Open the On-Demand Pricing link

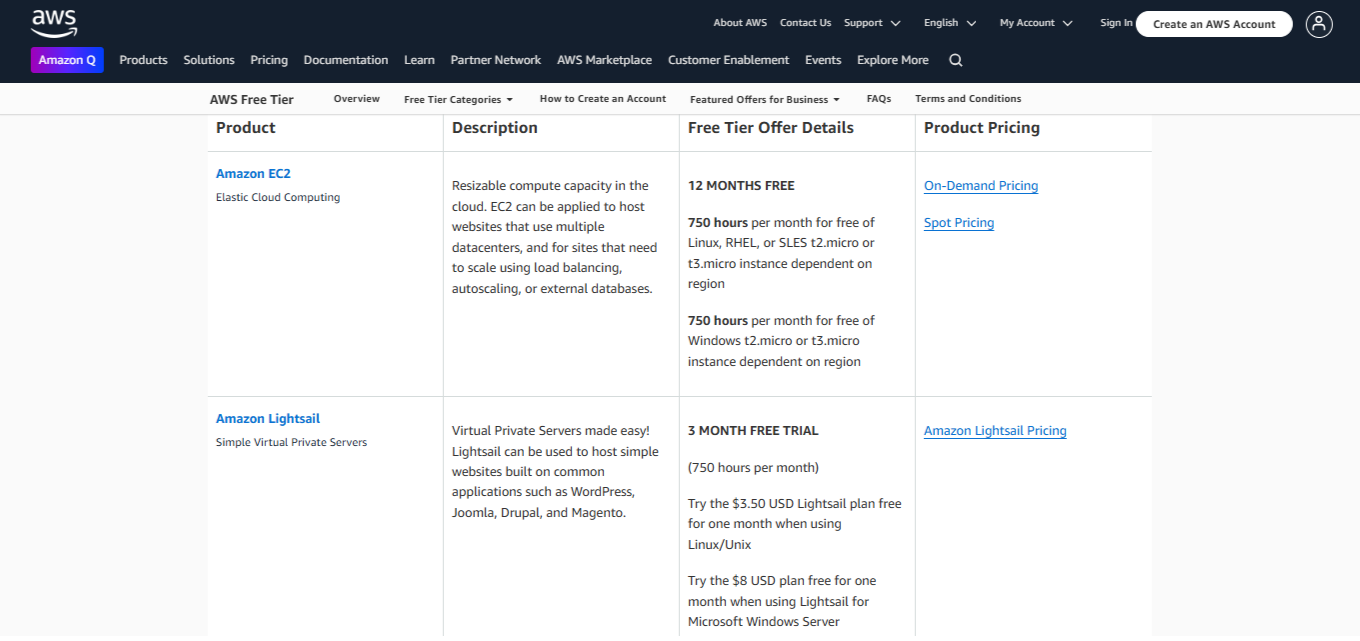click(981, 186)
